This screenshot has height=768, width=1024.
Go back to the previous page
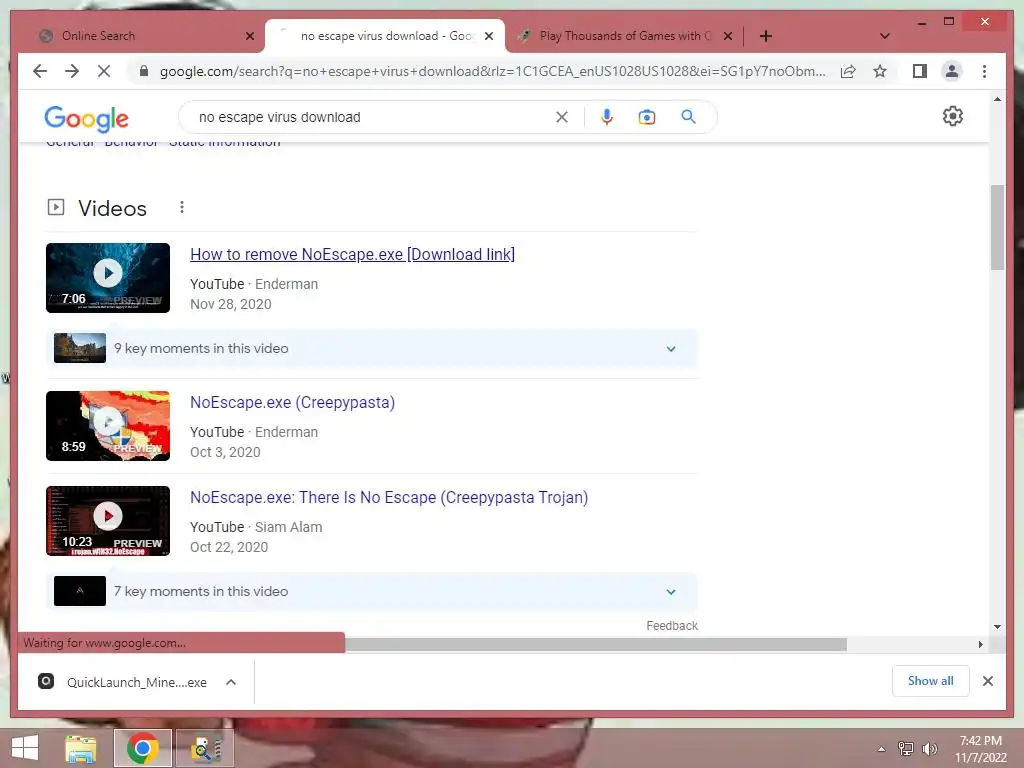40,71
